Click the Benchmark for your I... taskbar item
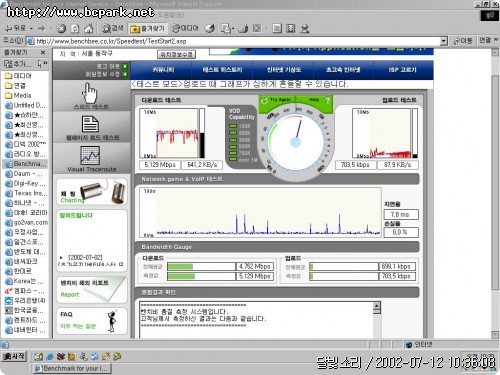 [72, 369]
